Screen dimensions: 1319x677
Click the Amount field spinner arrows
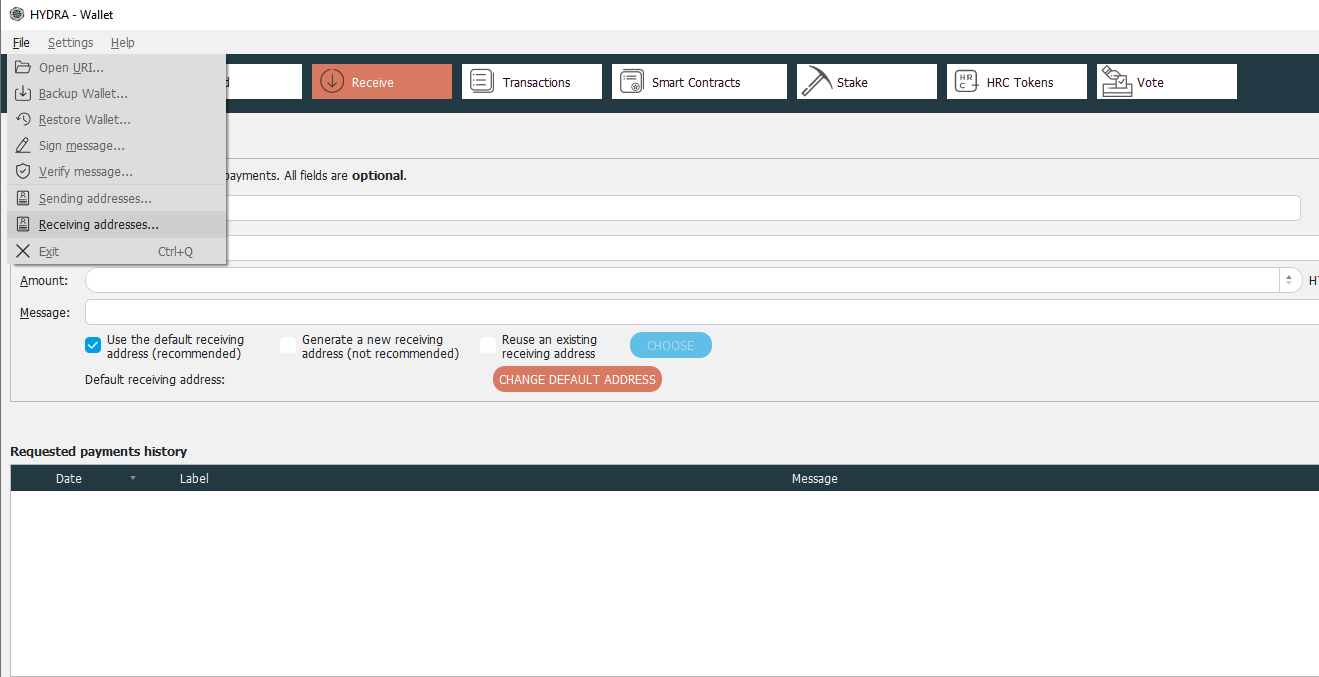[x=1290, y=281]
